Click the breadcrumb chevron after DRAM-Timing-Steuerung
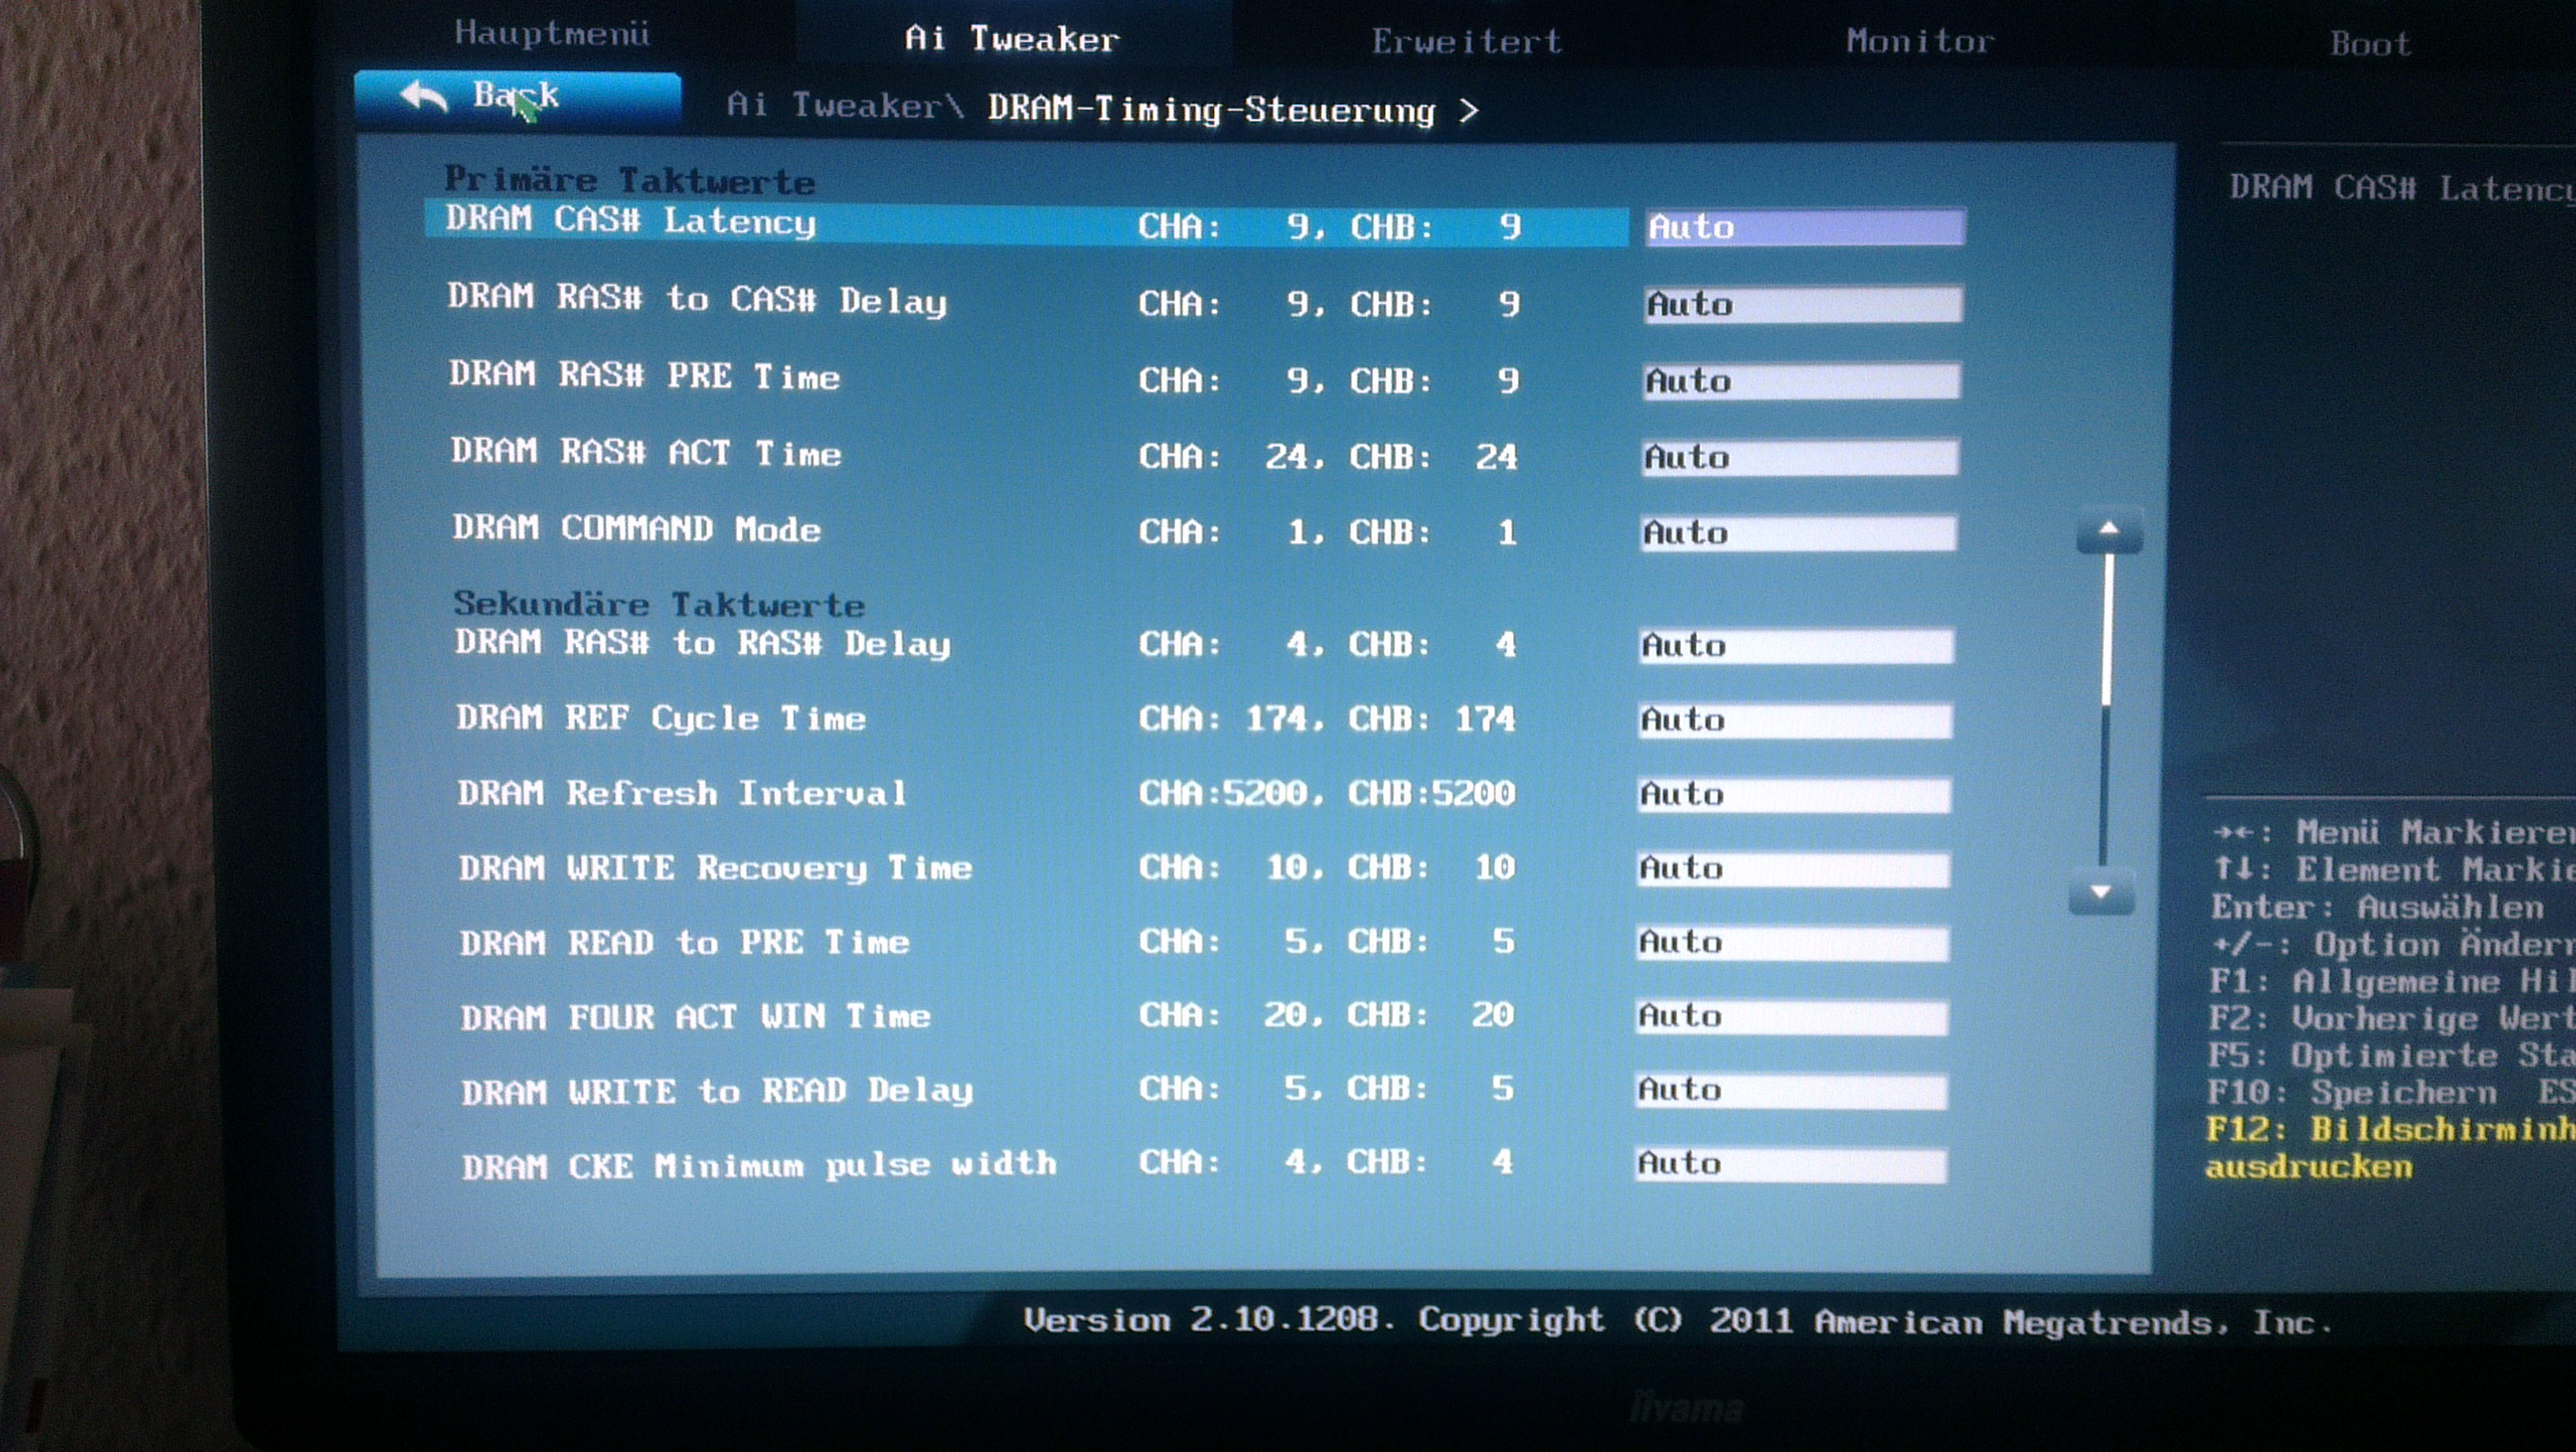2576x1452 pixels. point(1468,110)
